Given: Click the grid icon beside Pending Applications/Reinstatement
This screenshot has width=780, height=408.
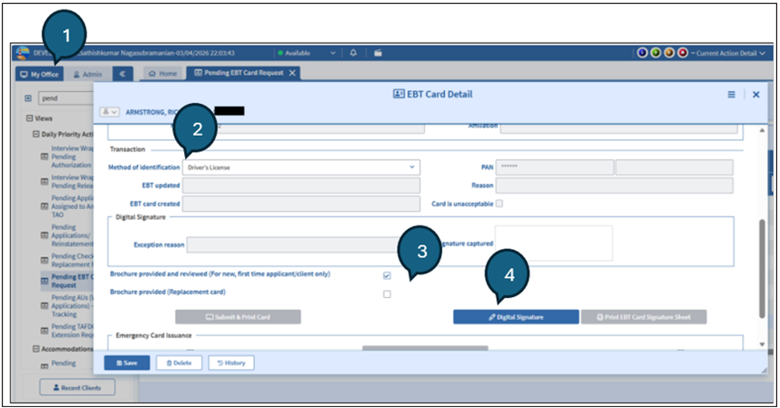Looking at the screenshot, I should tap(44, 235).
